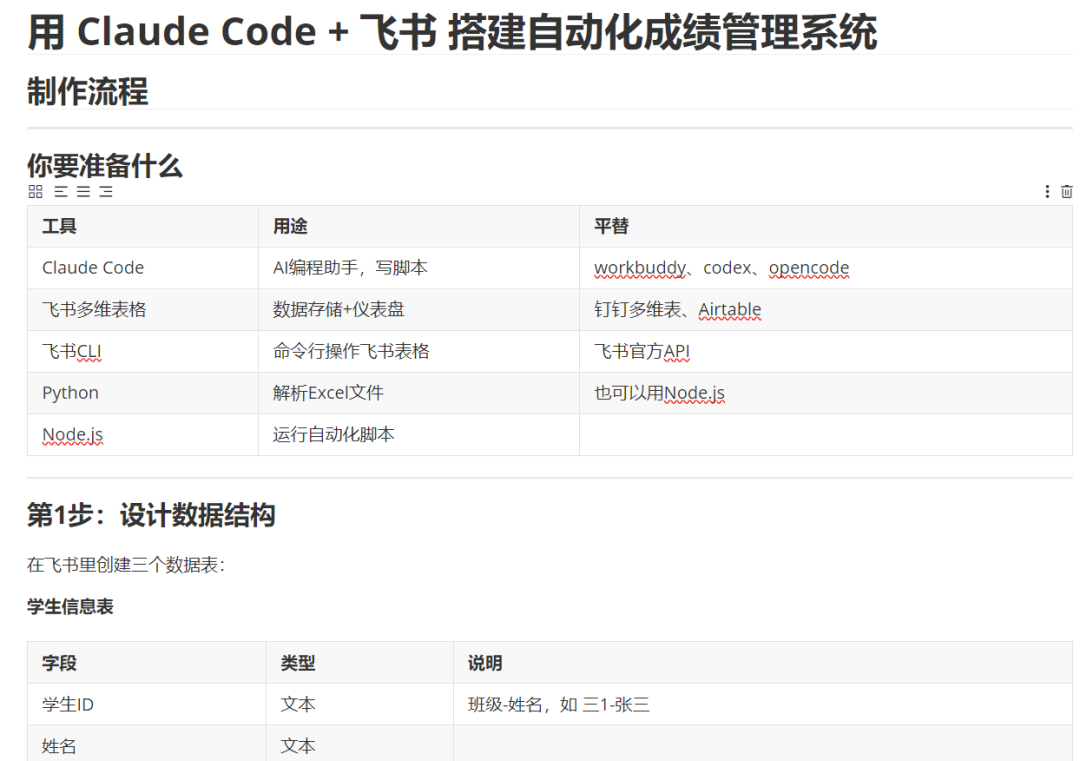Click the 字段 column header
Screen dimensions: 1080x761
tap(147, 663)
